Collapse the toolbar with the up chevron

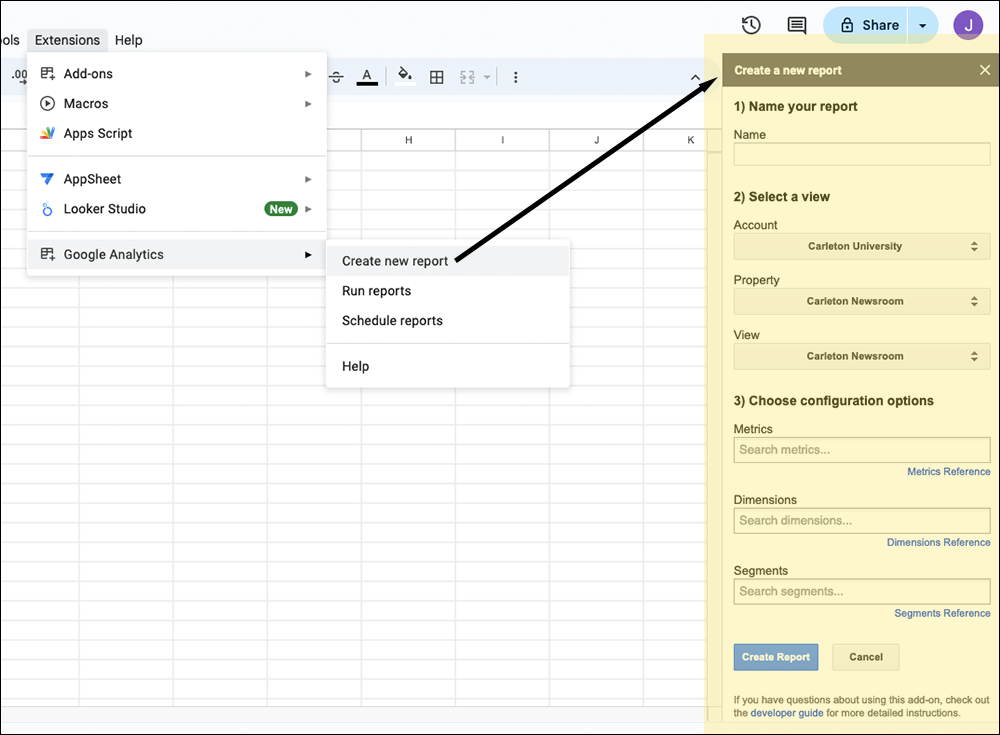(x=696, y=77)
